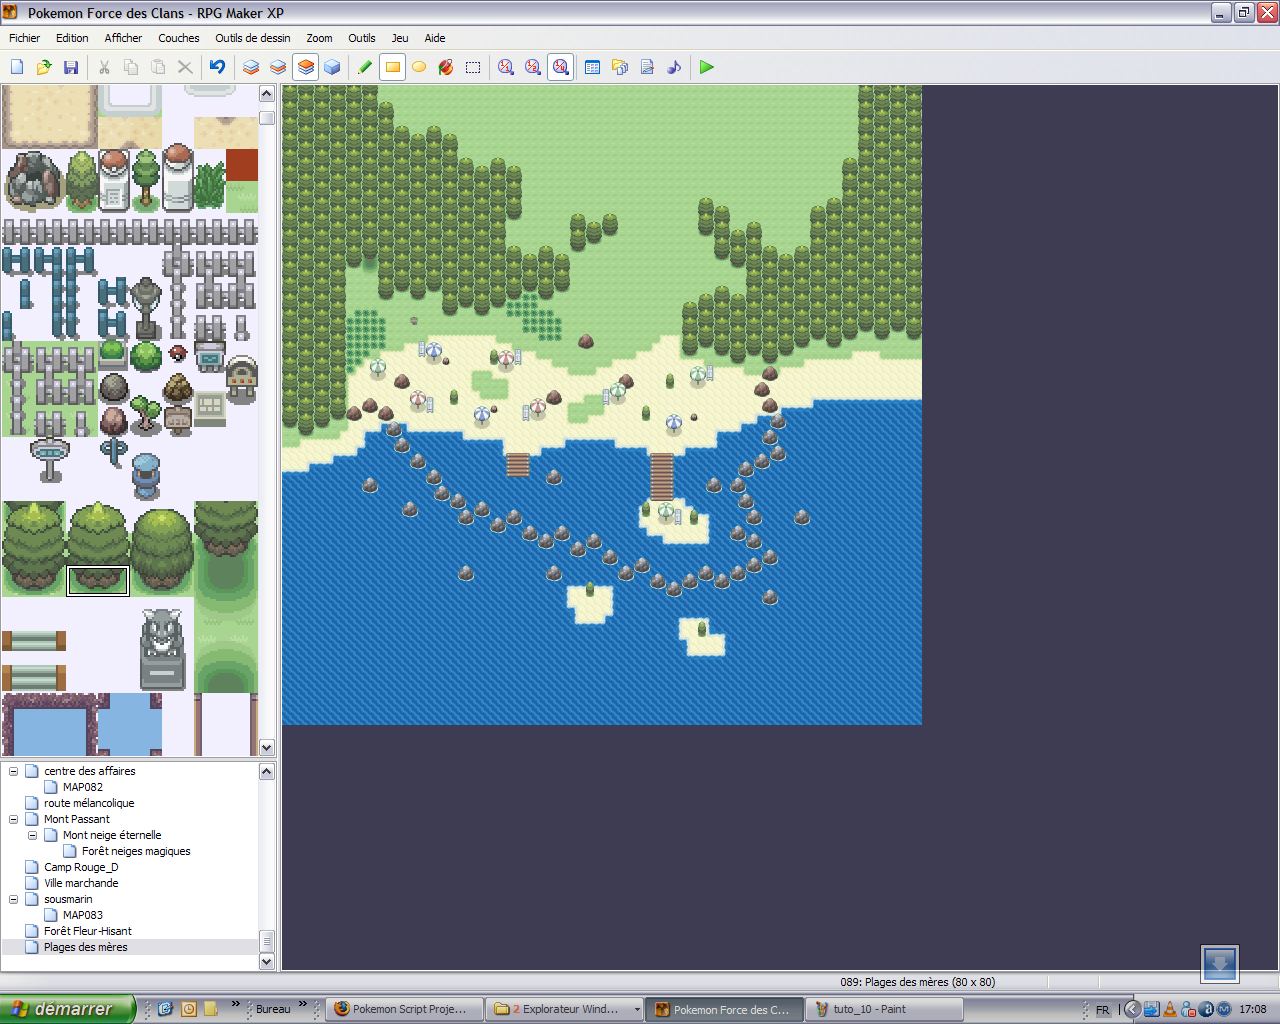This screenshot has height=1024, width=1280.
Task: Save the project with floppy disk icon
Action: tap(71, 67)
